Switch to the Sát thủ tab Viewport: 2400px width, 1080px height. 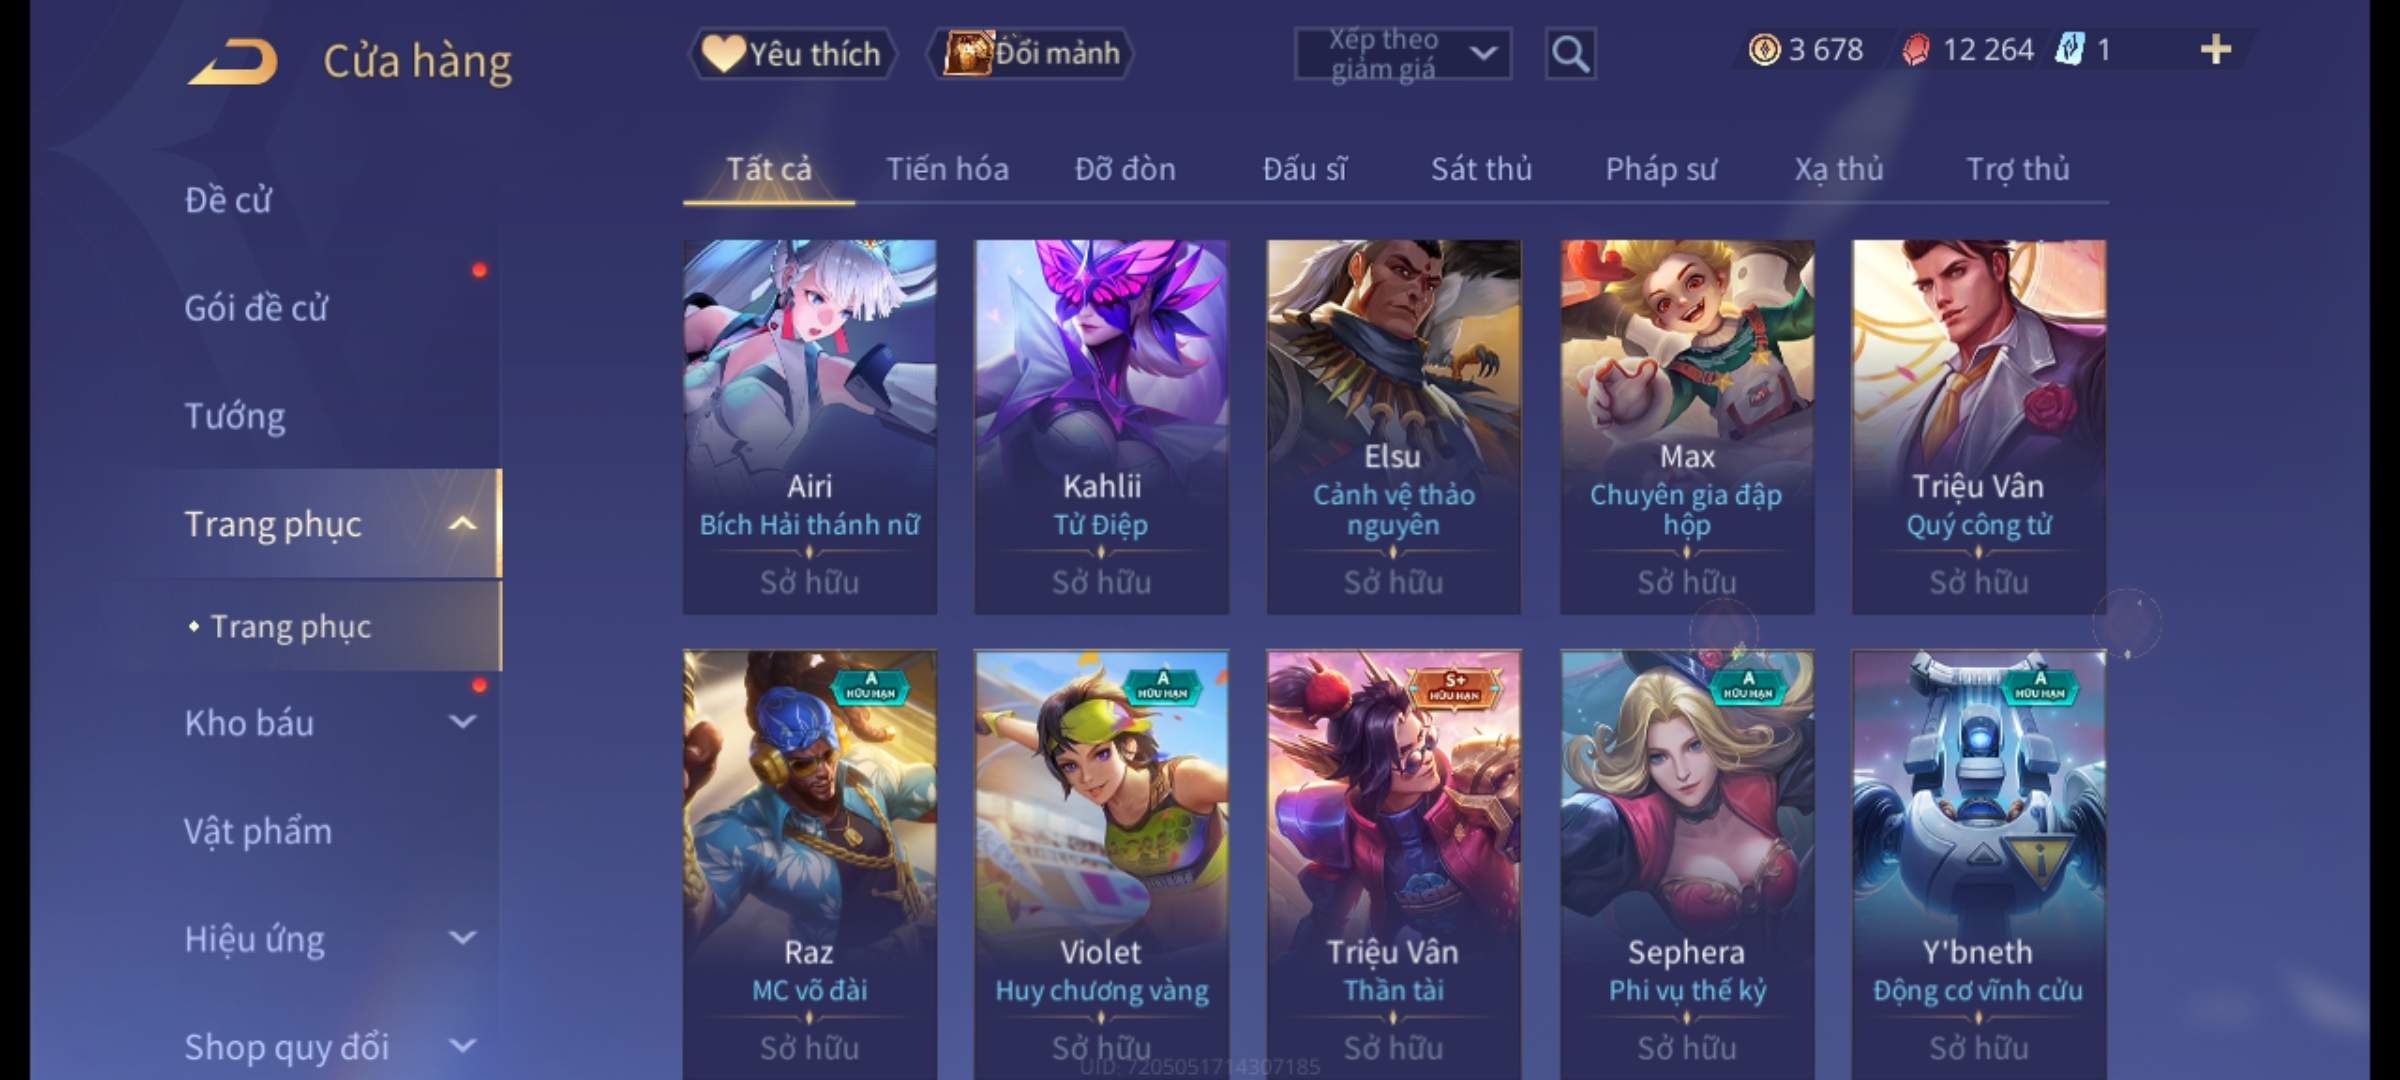(1481, 169)
